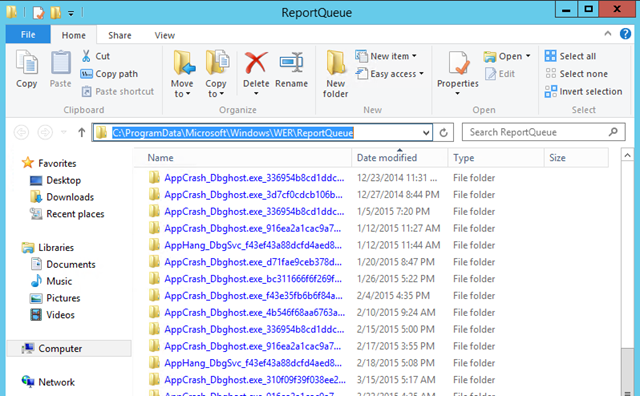Click the Up one level arrow

coord(82,132)
